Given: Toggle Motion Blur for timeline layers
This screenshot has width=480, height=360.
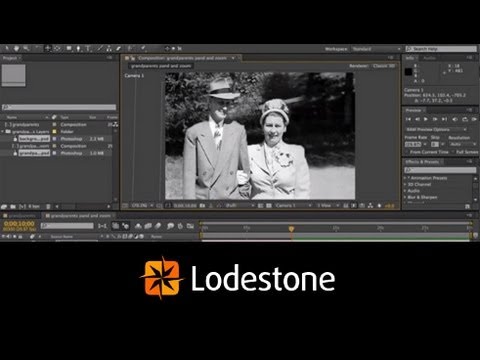Looking at the screenshot, I should coord(158,226).
